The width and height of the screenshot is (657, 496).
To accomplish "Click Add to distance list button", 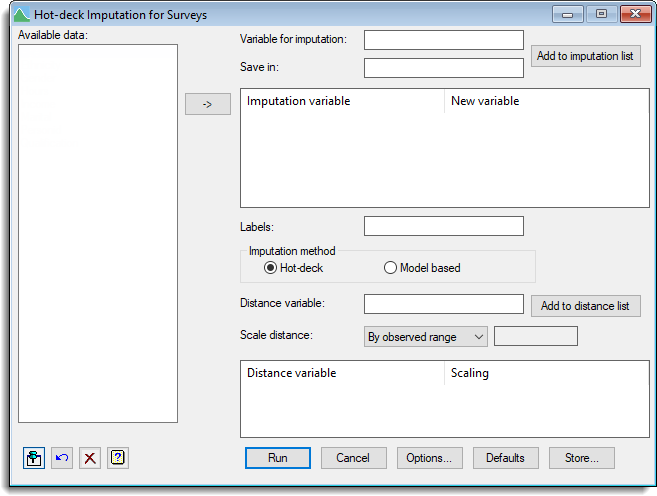I will coord(585,306).
